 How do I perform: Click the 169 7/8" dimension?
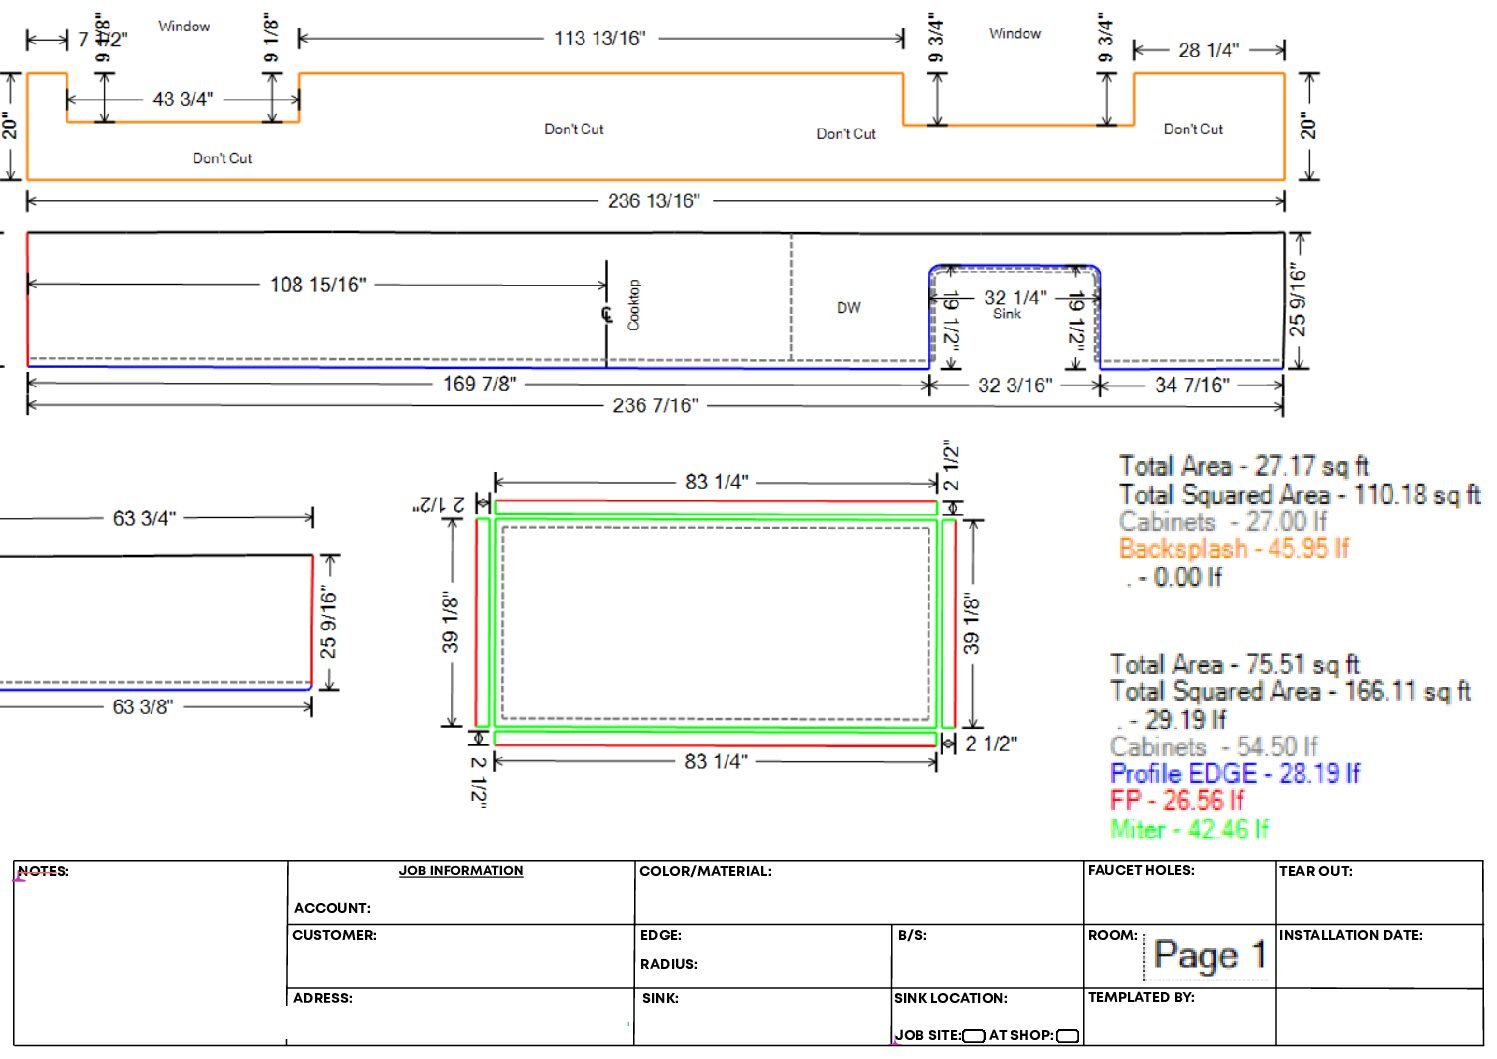[480, 384]
